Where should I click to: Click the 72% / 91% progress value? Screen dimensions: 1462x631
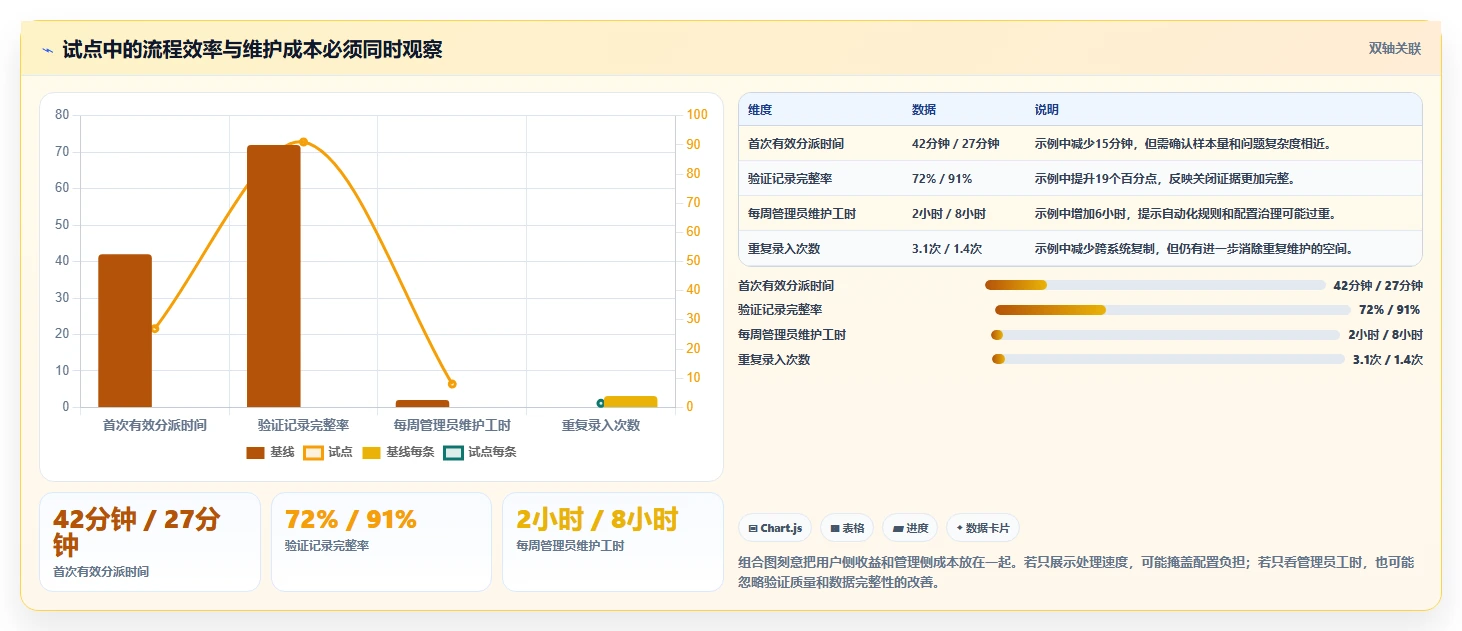[1389, 310]
